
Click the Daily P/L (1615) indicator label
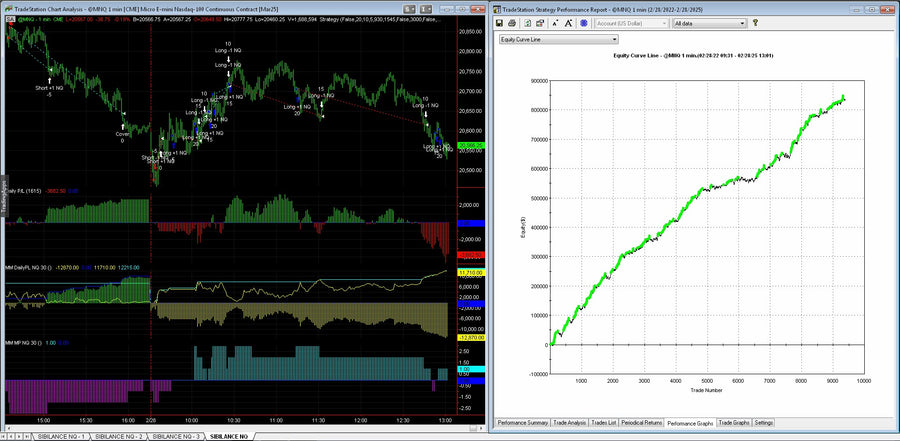[22, 189]
